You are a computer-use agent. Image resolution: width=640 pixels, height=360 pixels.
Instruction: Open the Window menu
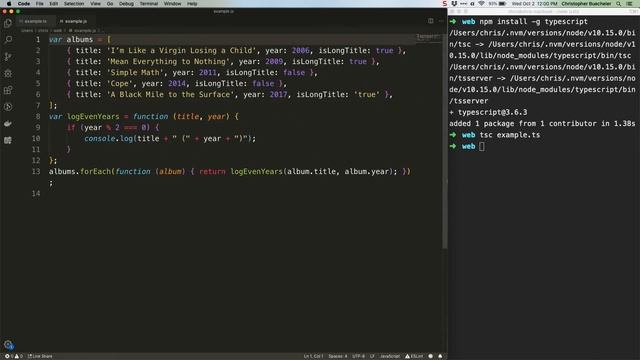pos(173,4)
